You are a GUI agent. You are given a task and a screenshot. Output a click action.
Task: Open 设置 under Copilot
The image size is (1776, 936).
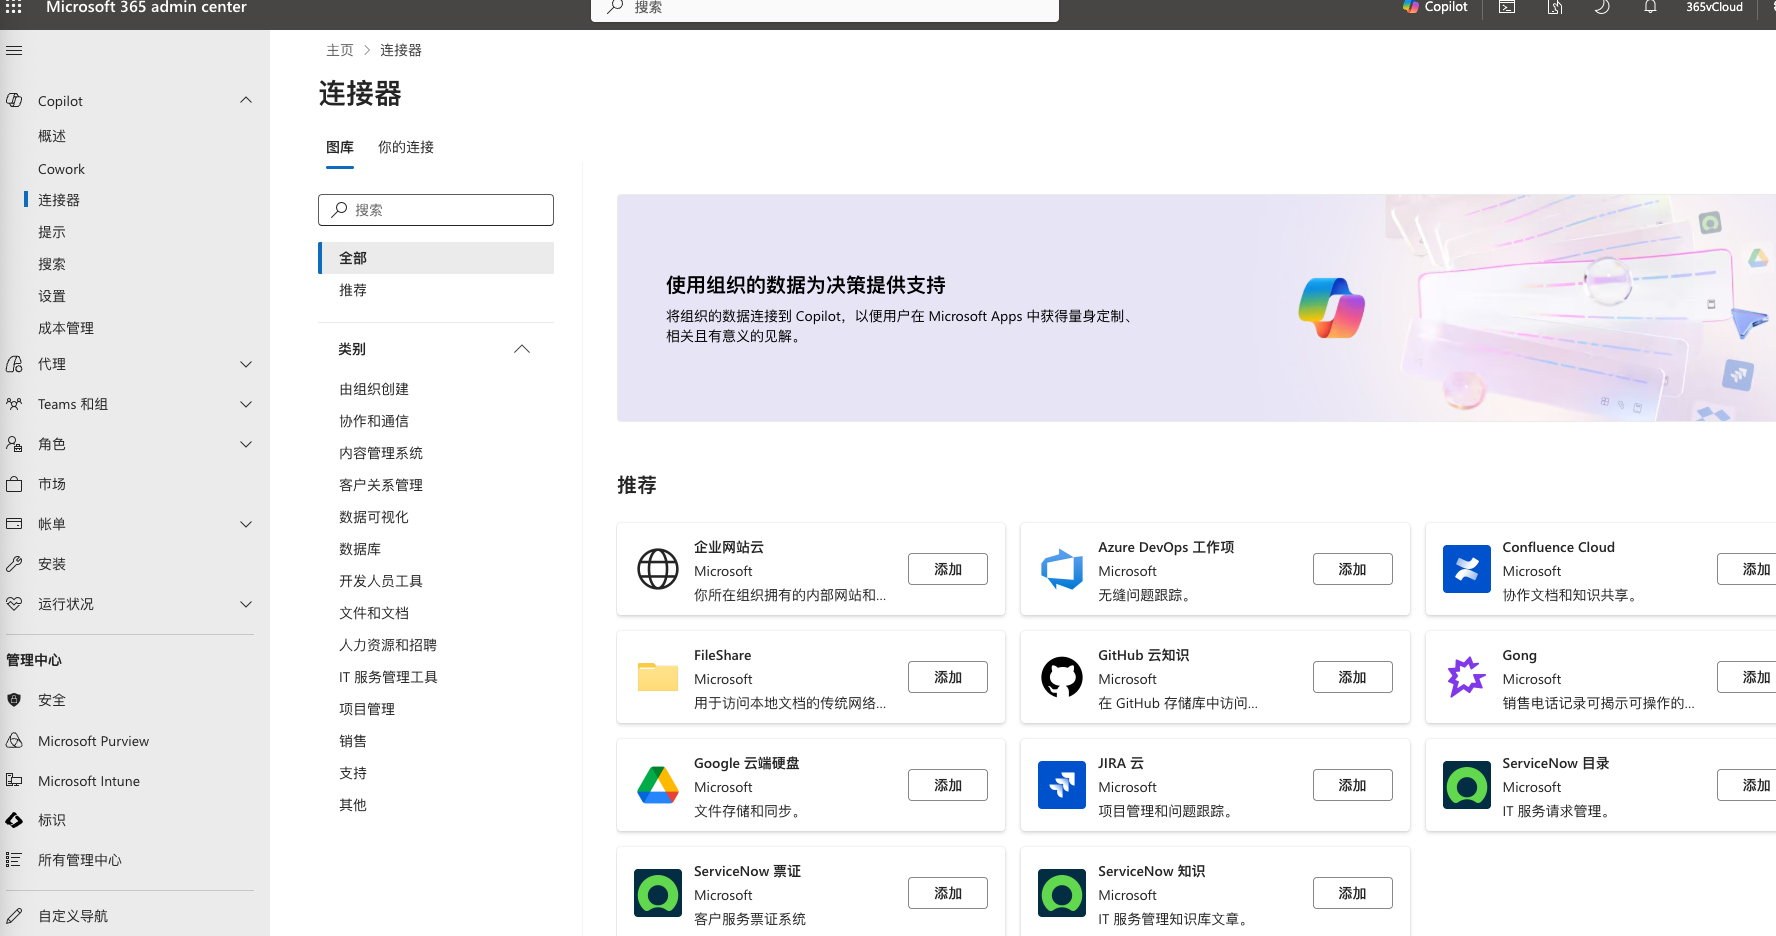[52, 296]
